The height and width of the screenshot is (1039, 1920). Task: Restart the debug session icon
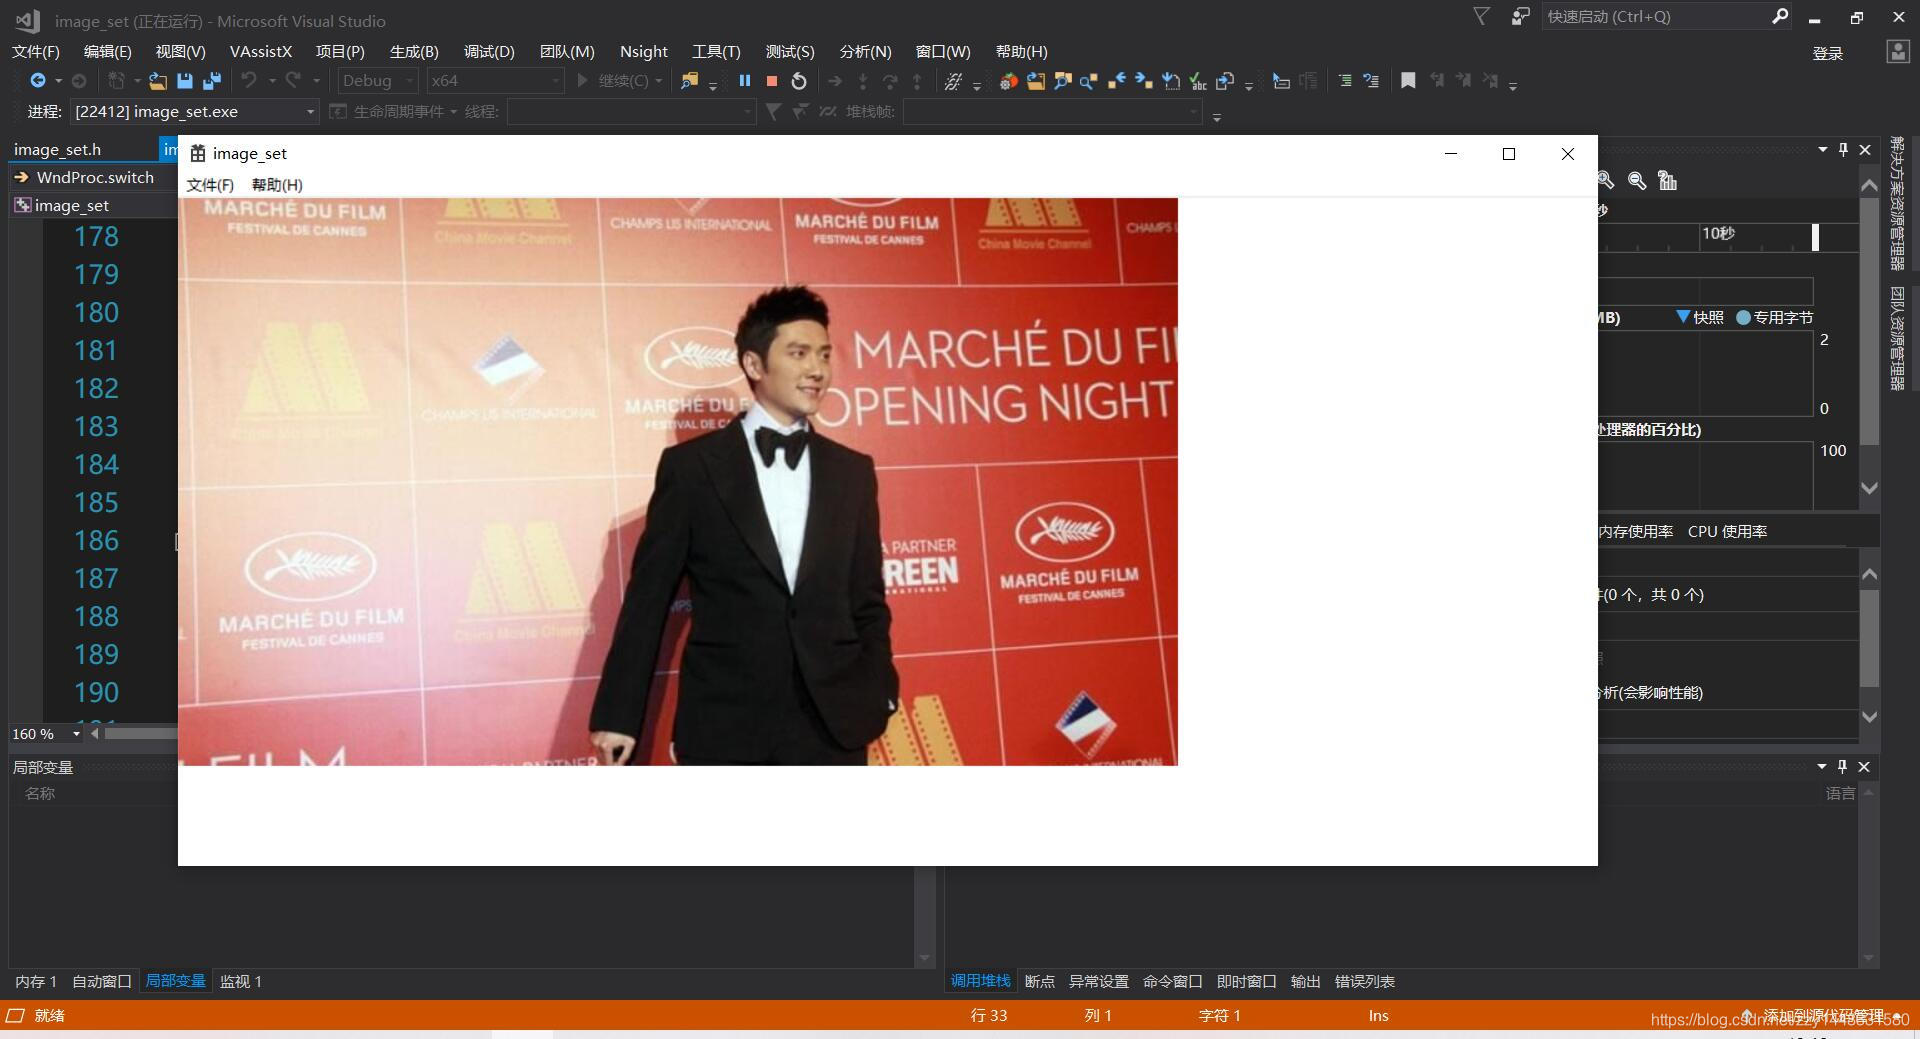798,81
